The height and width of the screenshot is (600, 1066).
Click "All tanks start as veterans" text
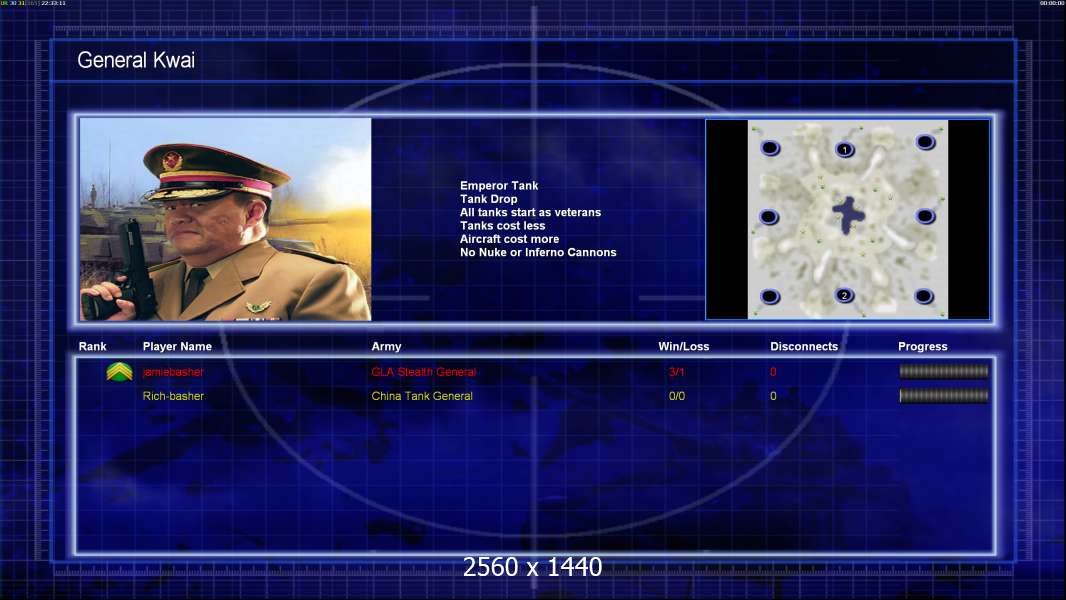pyautogui.click(x=530, y=212)
